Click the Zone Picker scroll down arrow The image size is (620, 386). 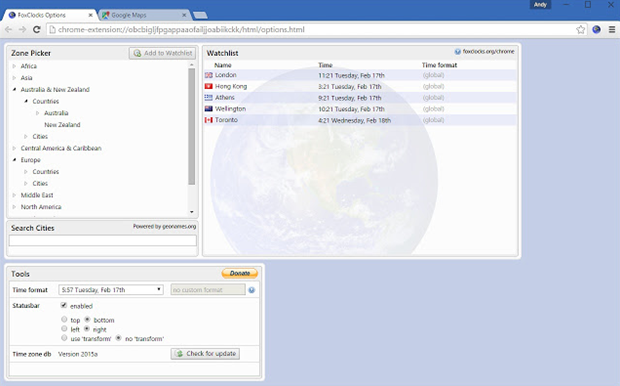(192, 212)
